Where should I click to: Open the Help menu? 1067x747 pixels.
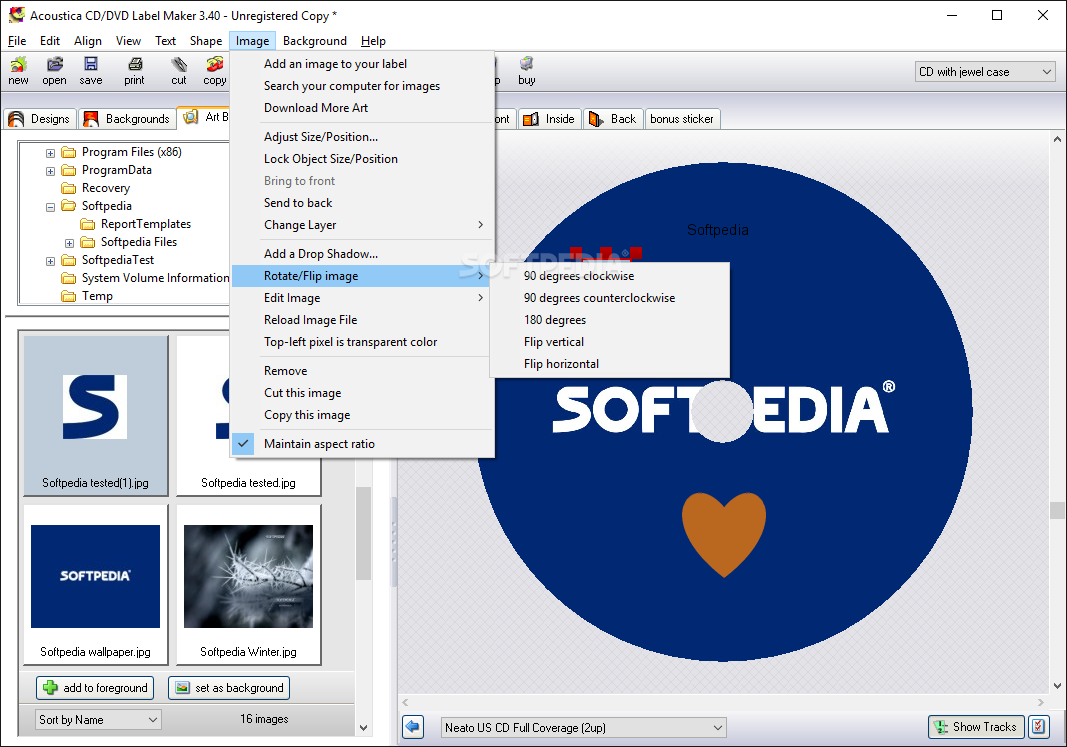coord(373,41)
